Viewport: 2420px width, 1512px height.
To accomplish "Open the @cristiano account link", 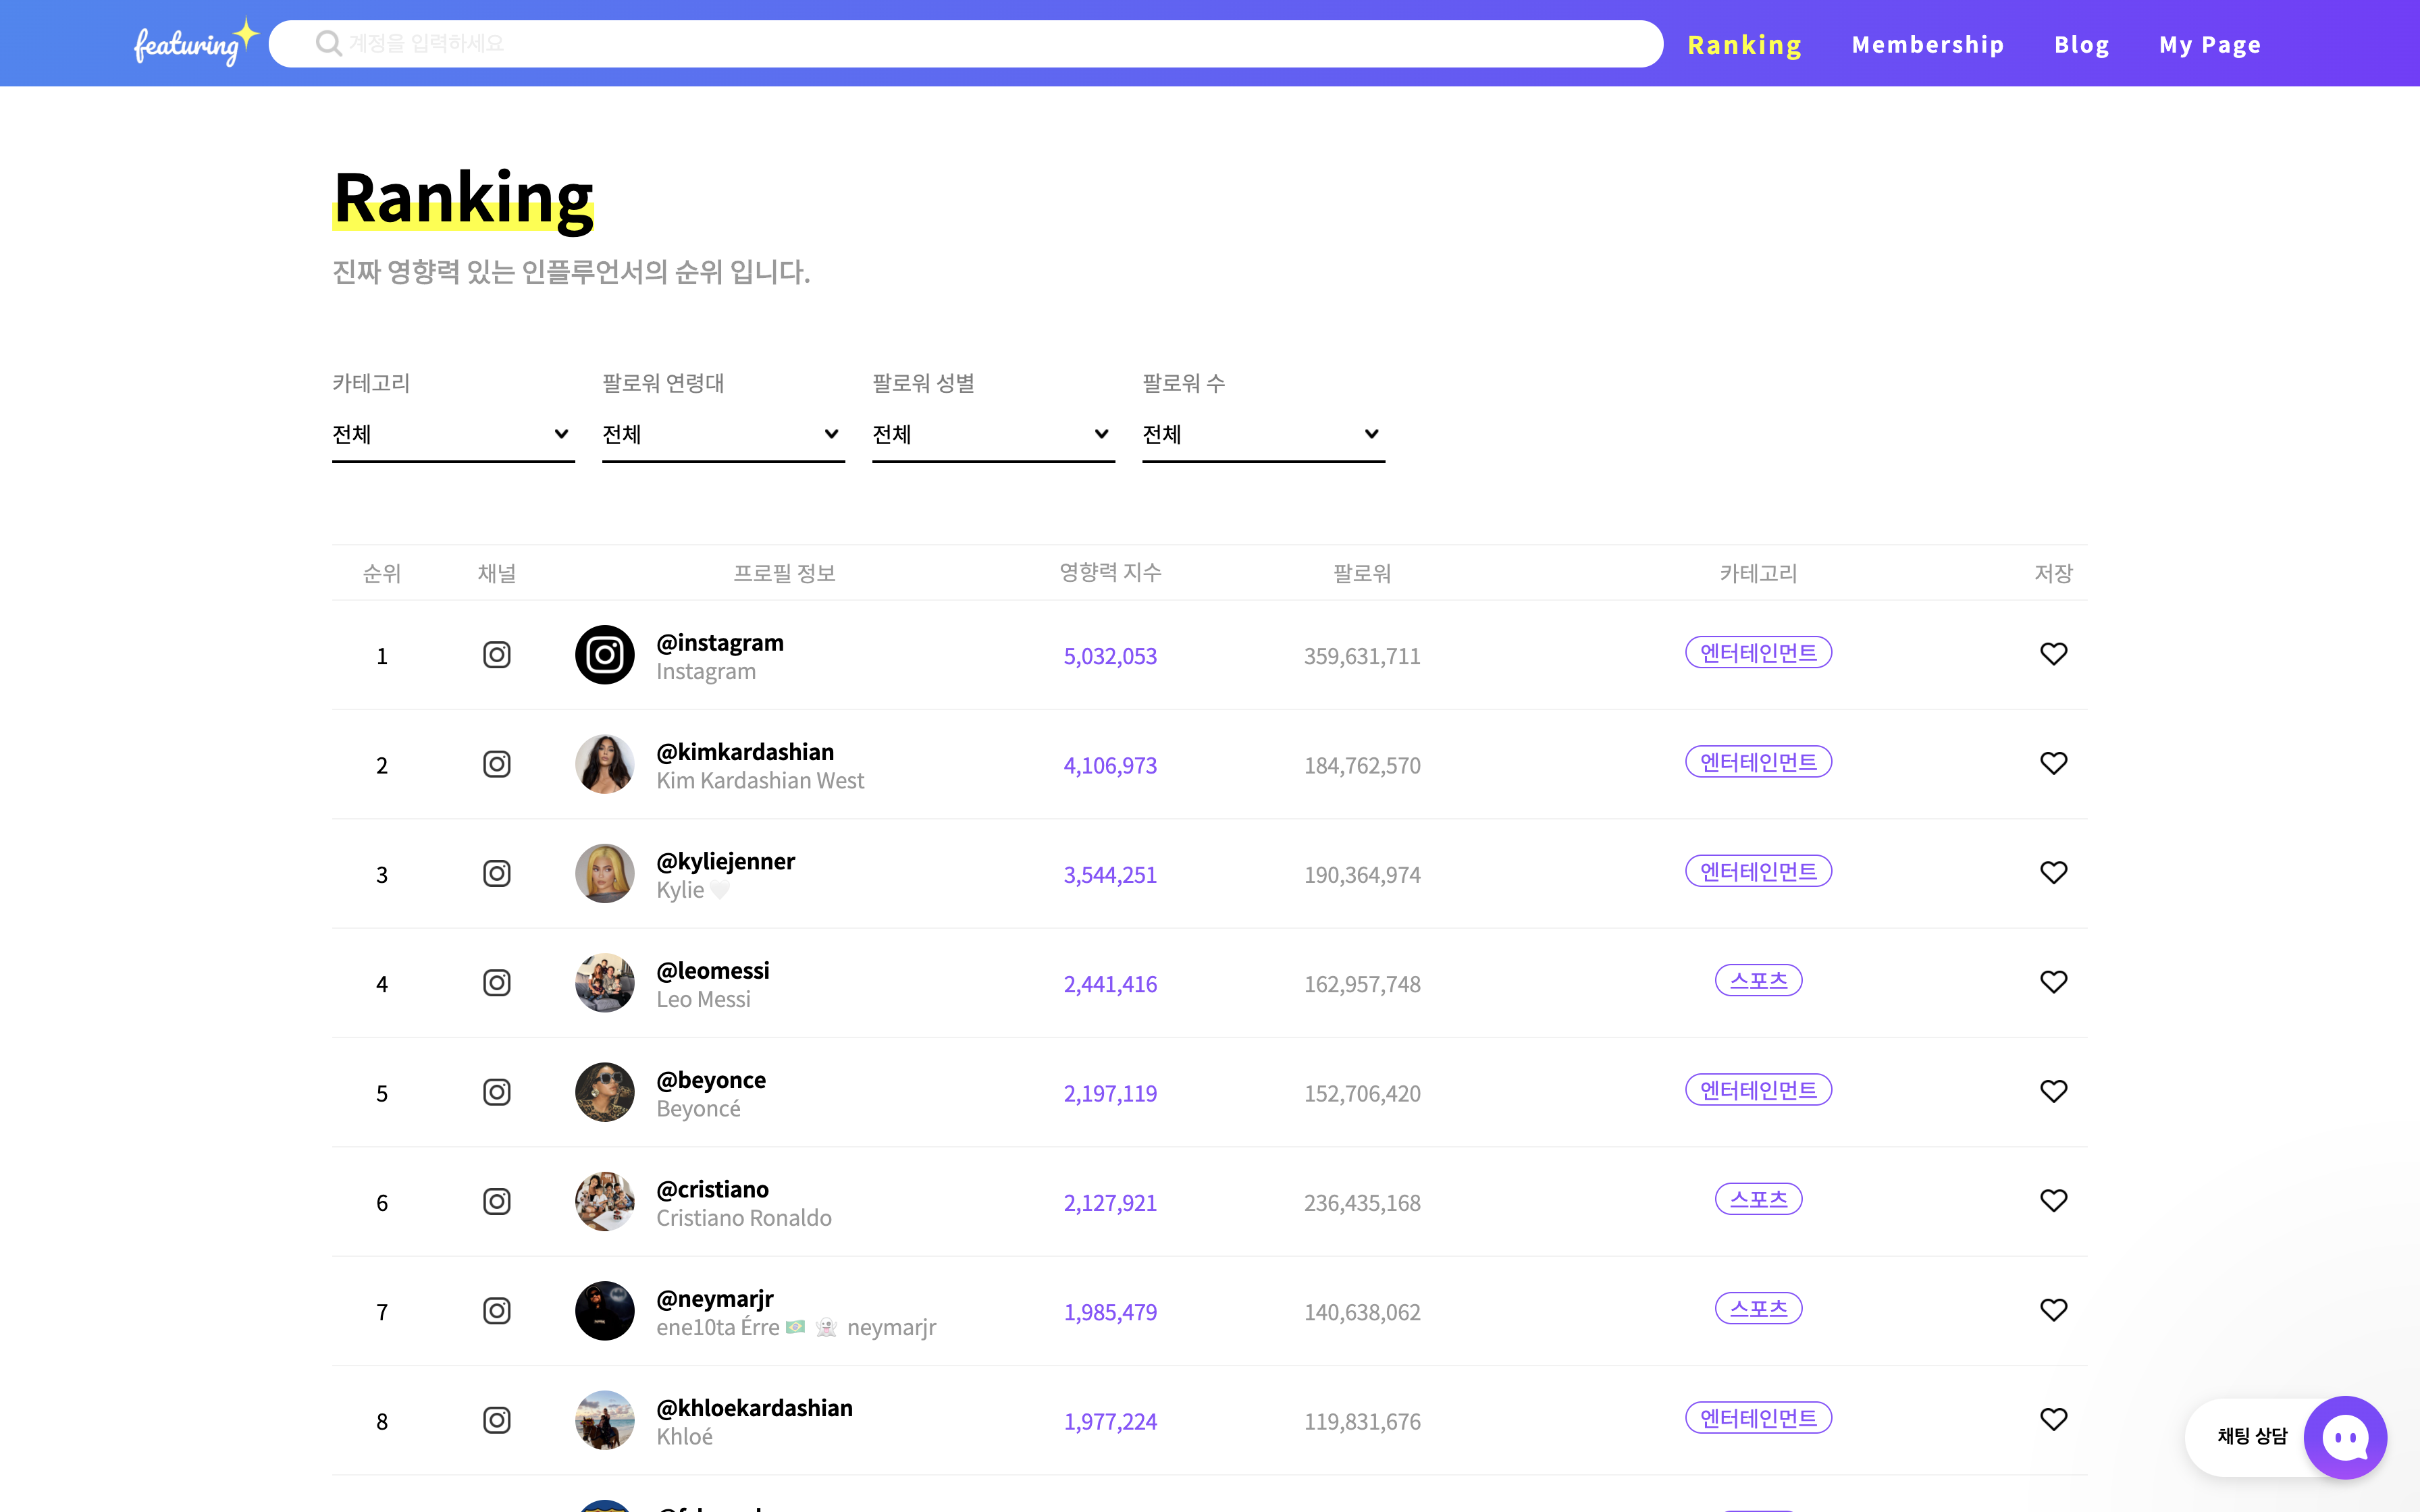I will click(x=713, y=1190).
